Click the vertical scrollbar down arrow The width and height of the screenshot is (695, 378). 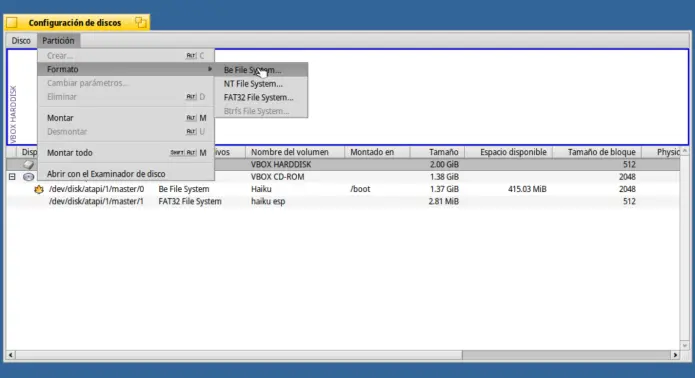[x=685, y=346]
